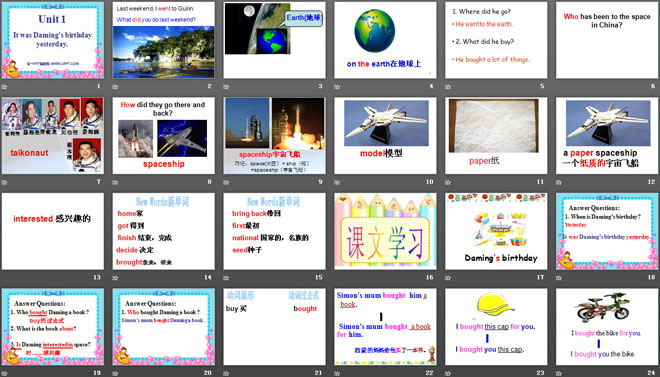The width and height of the screenshot is (660, 377).
Task: Select the 'How did they go there' slide
Action: (x=163, y=136)
